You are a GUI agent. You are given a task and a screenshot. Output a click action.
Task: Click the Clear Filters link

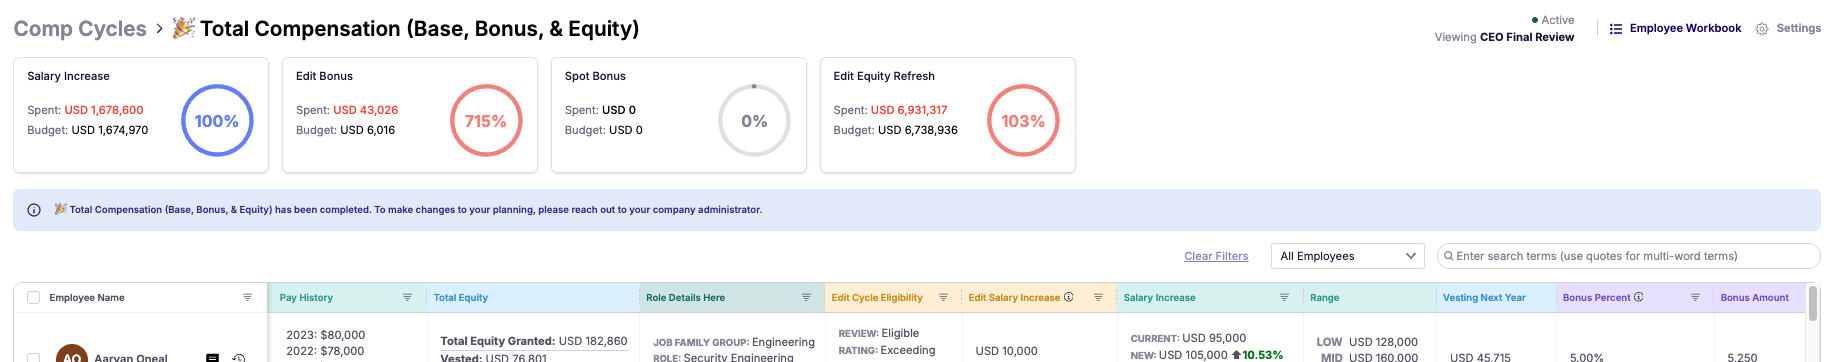tap(1216, 256)
